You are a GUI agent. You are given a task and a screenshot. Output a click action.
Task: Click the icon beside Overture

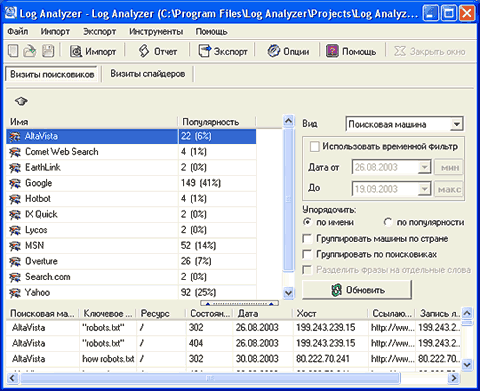tap(15, 262)
